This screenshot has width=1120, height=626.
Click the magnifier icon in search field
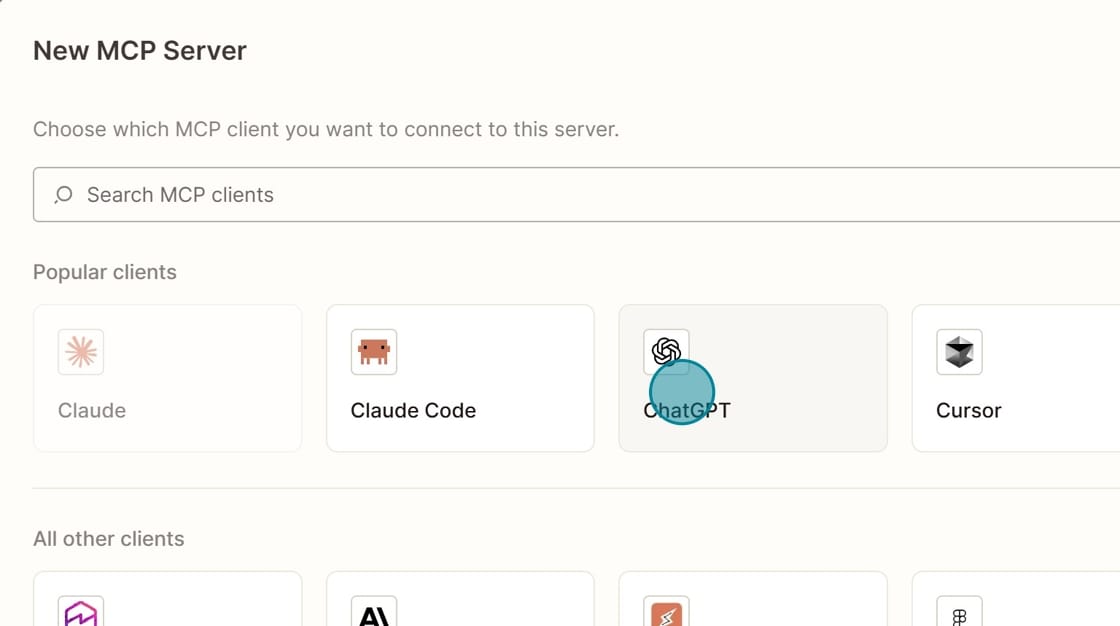pos(64,194)
